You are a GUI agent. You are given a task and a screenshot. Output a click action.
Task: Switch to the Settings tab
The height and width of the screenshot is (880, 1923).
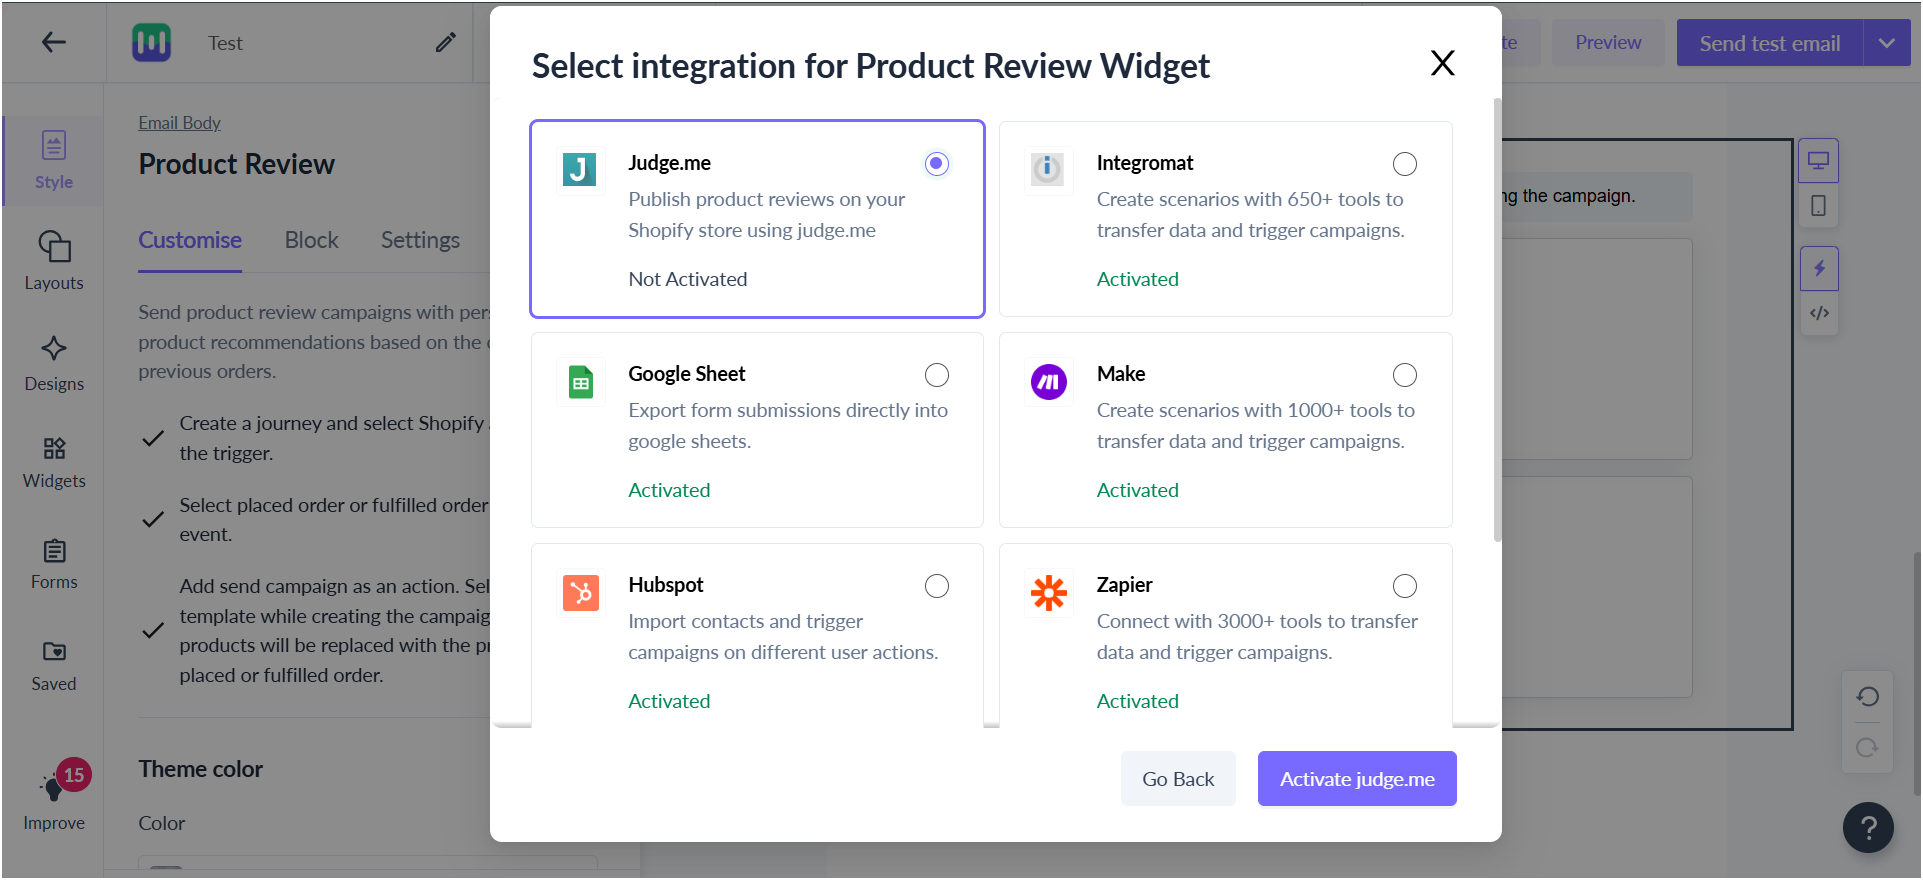pyautogui.click(x=420, y=240)
